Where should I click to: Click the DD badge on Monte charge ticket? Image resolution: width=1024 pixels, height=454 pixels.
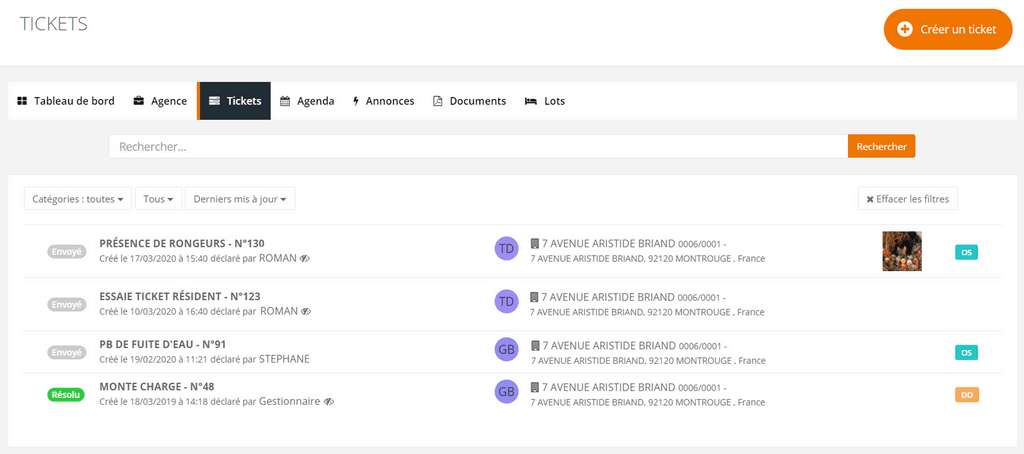point(967,395)
